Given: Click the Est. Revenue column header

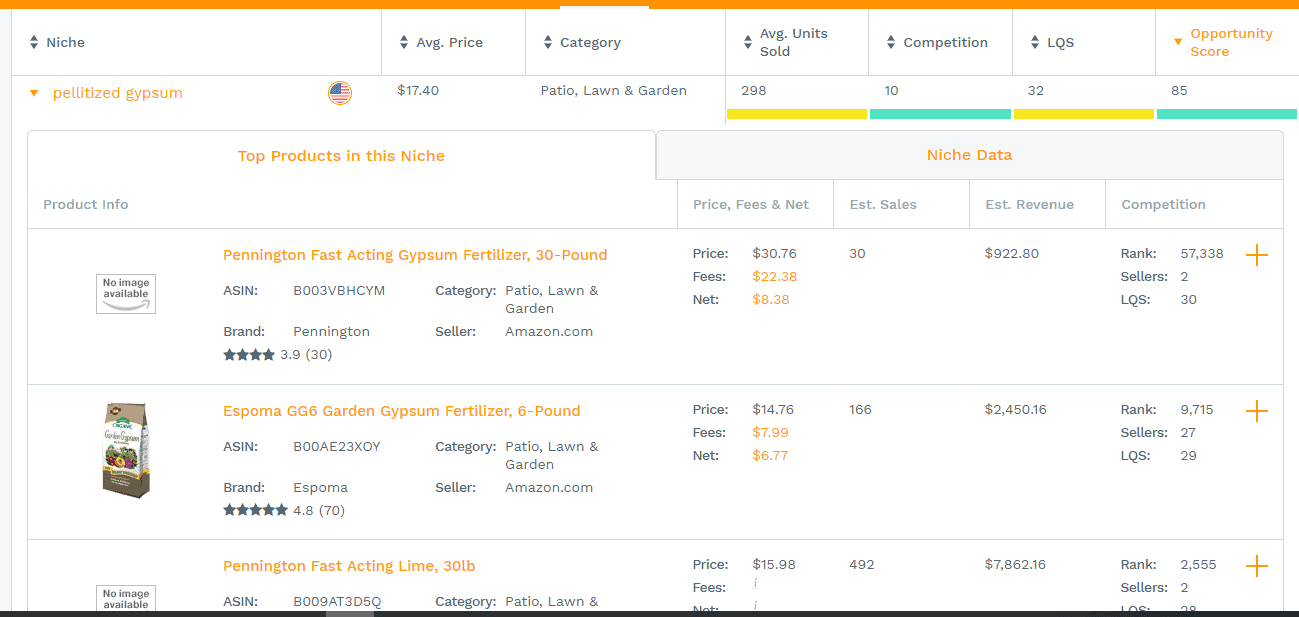Looking at the screenshot, I should coord(1030,205).
